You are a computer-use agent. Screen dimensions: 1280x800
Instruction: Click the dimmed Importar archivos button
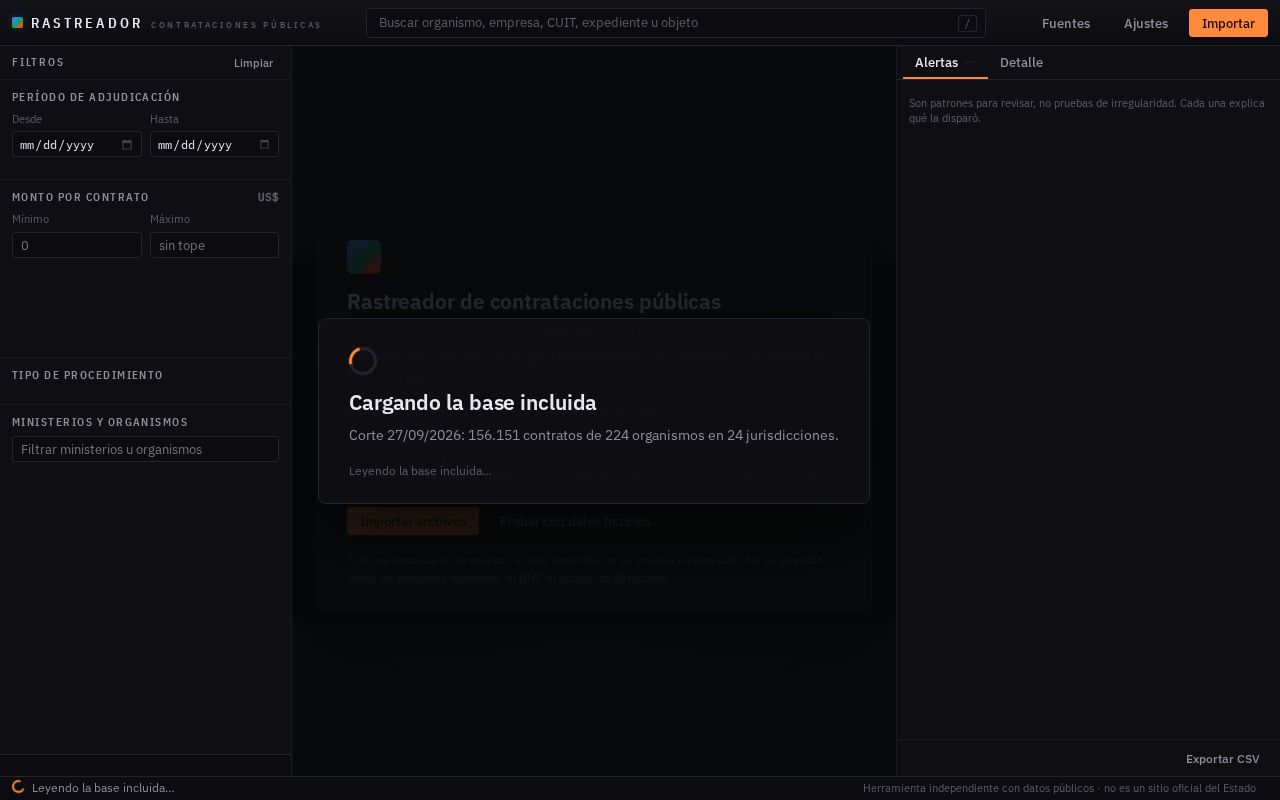coord(413,521)
